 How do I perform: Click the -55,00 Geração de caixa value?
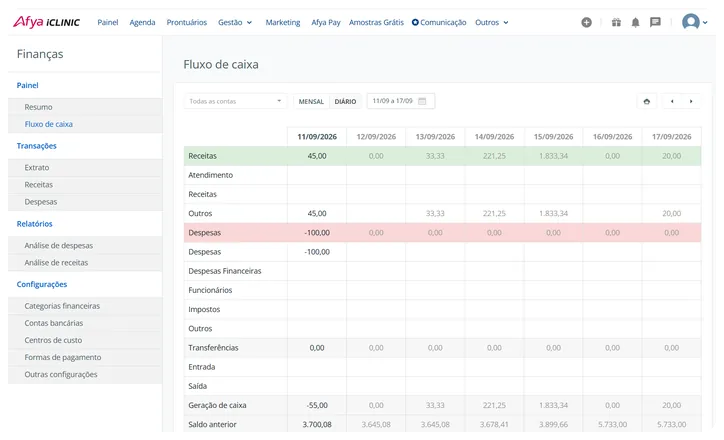[x=317, y=405]
